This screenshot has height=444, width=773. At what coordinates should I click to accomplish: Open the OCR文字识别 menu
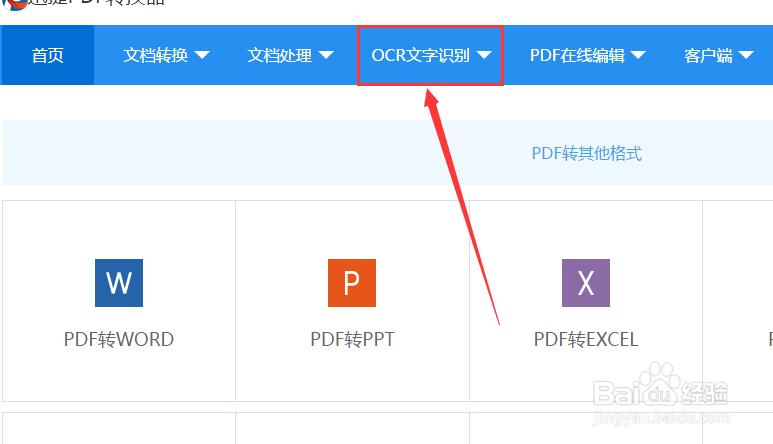(x=420, y=55)
